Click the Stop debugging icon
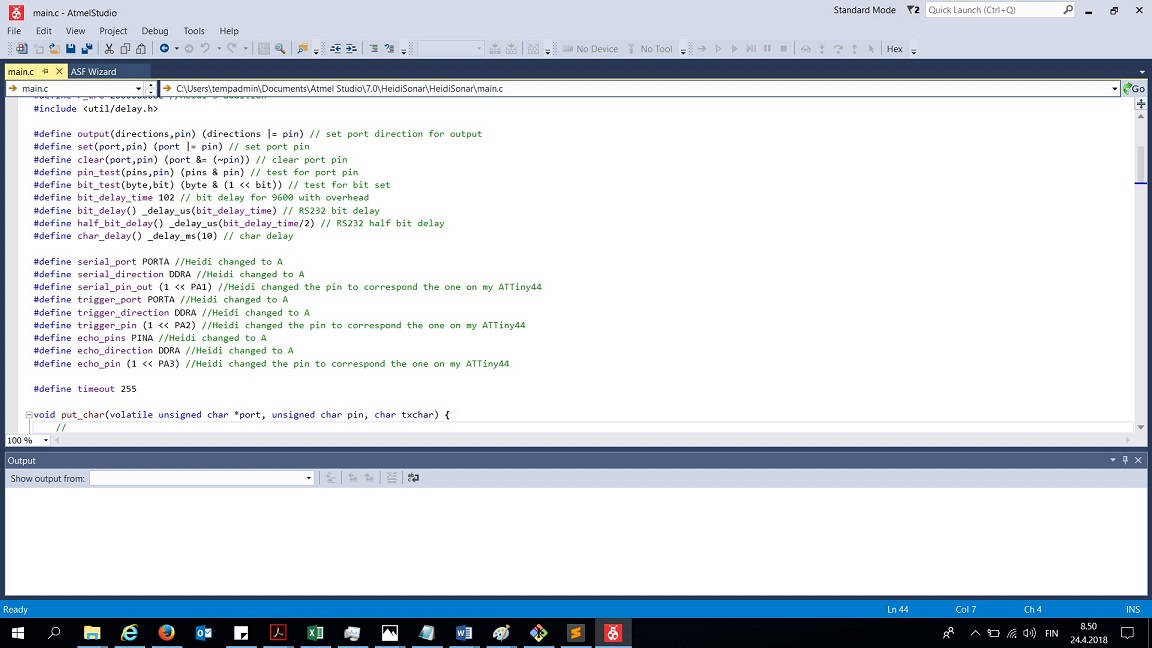 click(783, 48)
